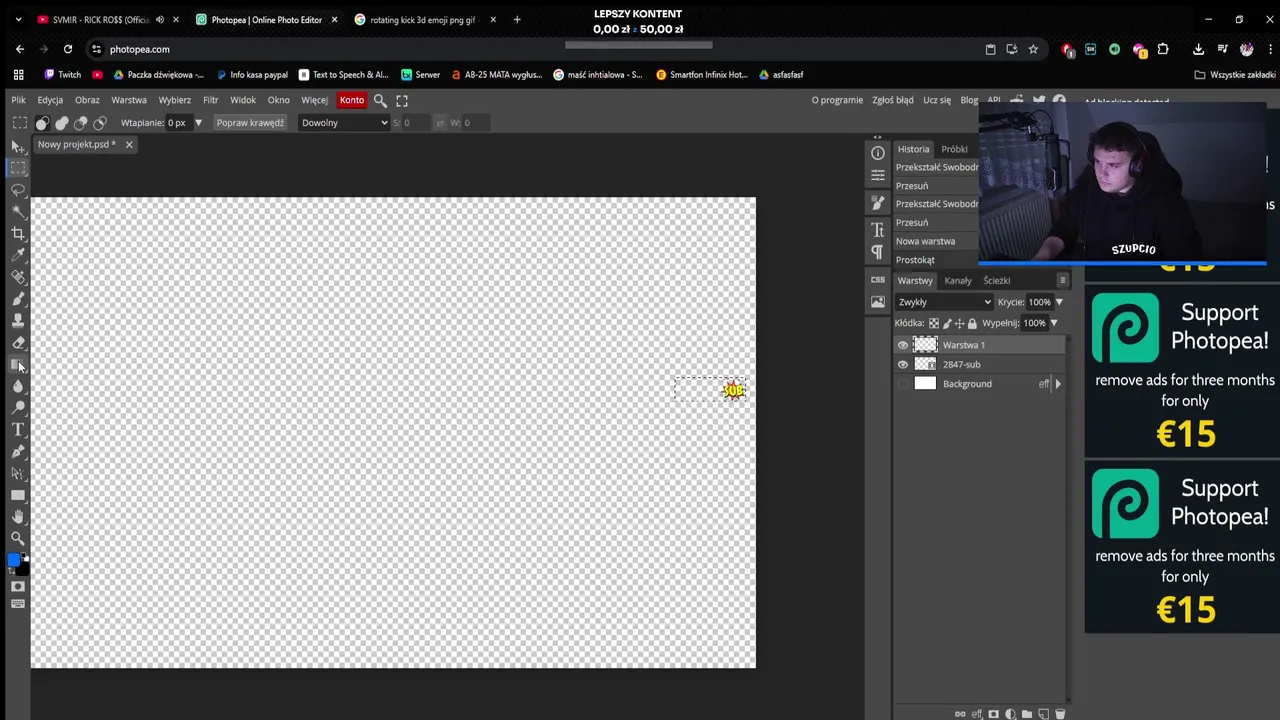
Task: Click the red Konto button
Action: click(x=352, y=100)
